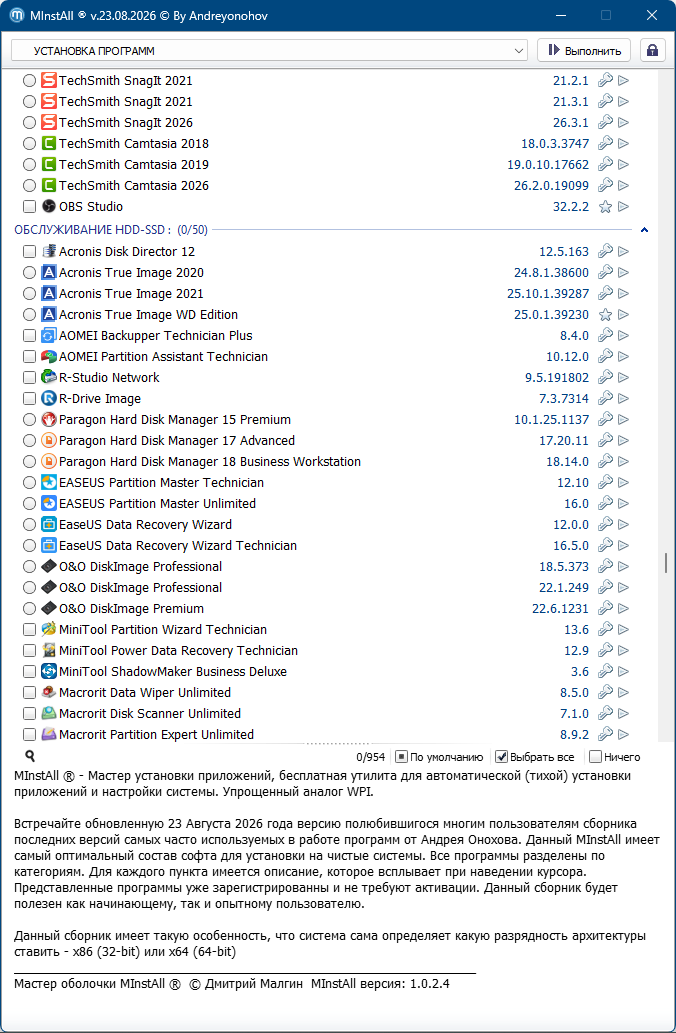This screenshot has width=676, height=1033.
Task: Click the key icon for R-Drive Image
Action: point(605,399)
